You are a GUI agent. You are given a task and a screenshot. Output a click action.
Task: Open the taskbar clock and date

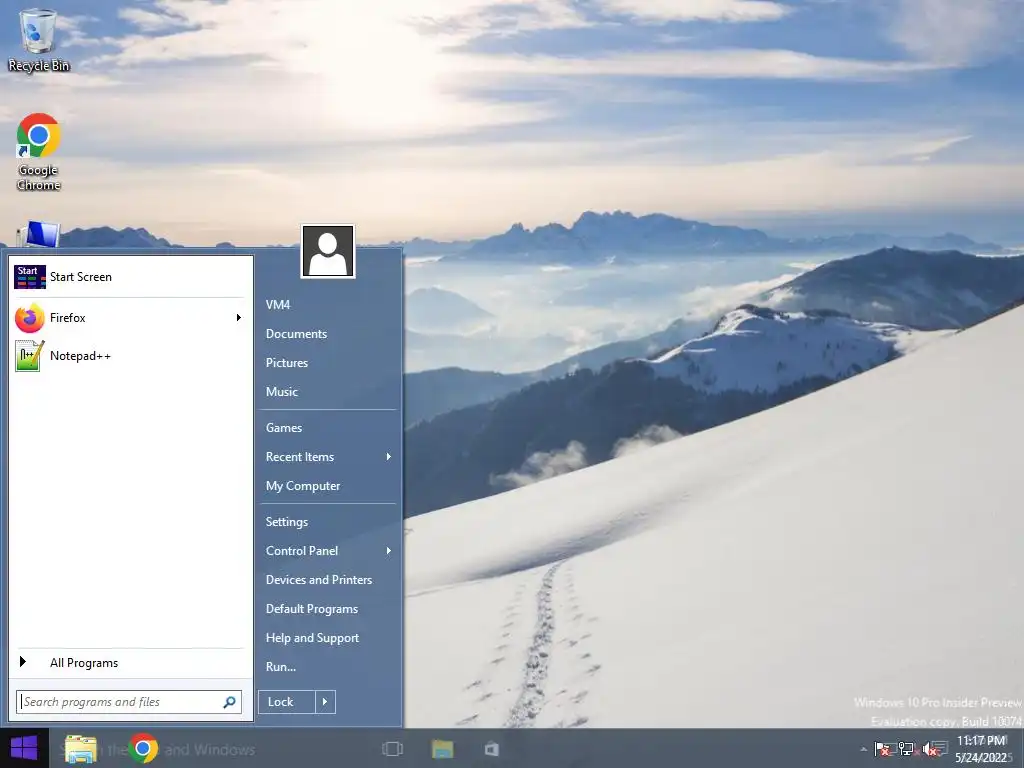point(981,748)
